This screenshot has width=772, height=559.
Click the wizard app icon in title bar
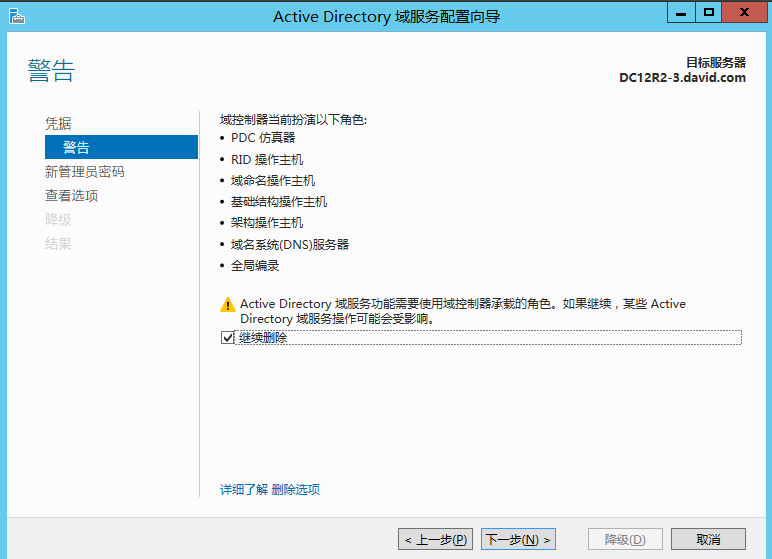[17, 16]
